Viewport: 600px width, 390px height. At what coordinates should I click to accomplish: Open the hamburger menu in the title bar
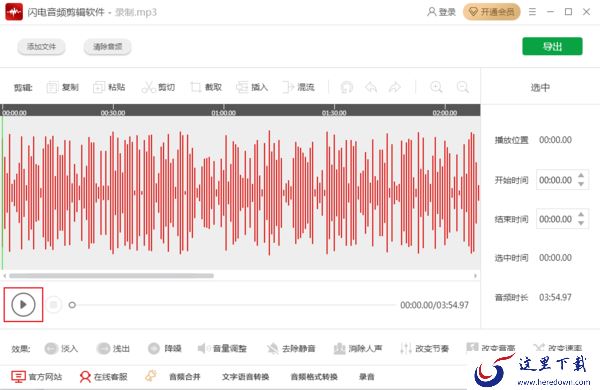532,12
